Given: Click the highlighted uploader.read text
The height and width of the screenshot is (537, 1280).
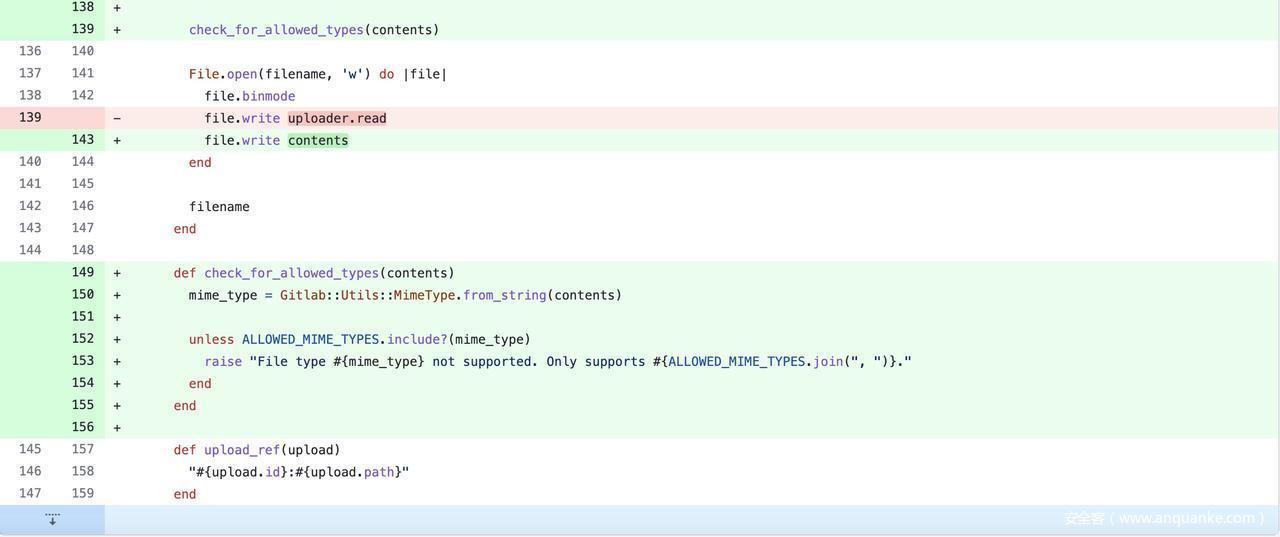Looking at the screenshot, I should pos(337,119).
